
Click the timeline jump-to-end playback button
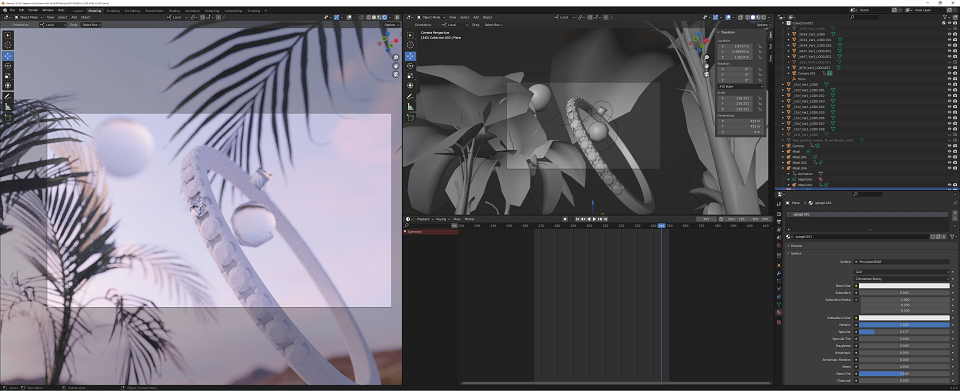click(606, 218)
